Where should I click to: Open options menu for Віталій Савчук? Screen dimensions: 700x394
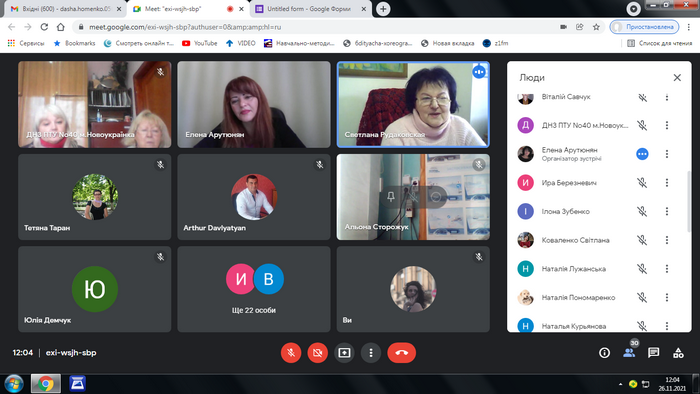667,97
